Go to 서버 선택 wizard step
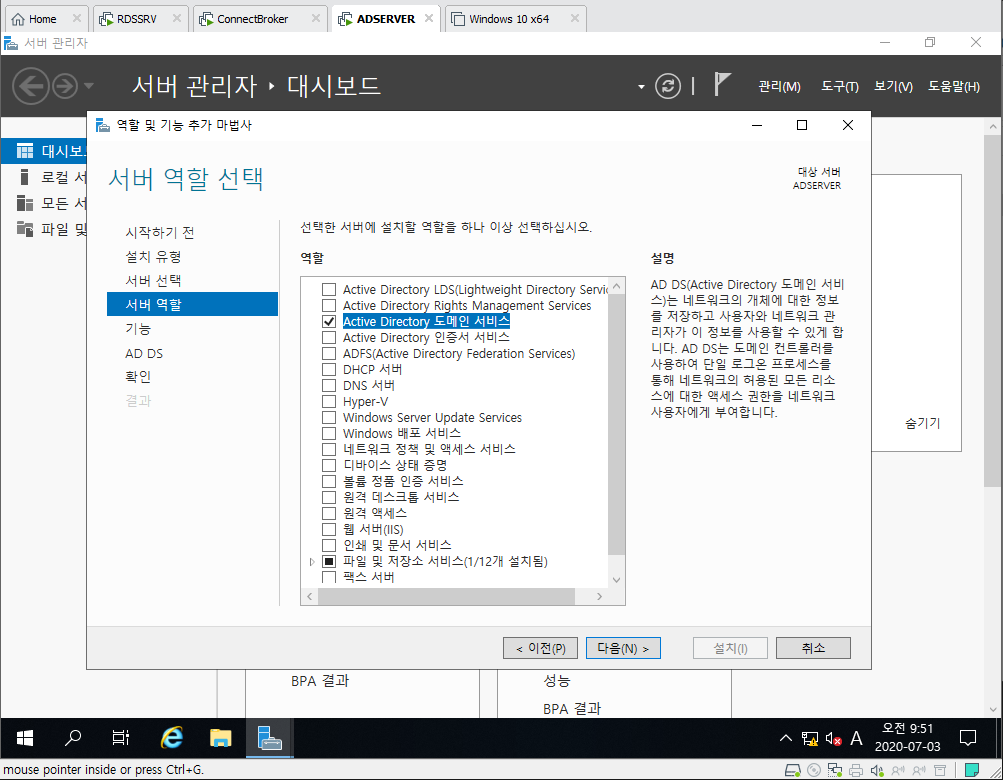 pyautogui.click(x=154, y=281)
